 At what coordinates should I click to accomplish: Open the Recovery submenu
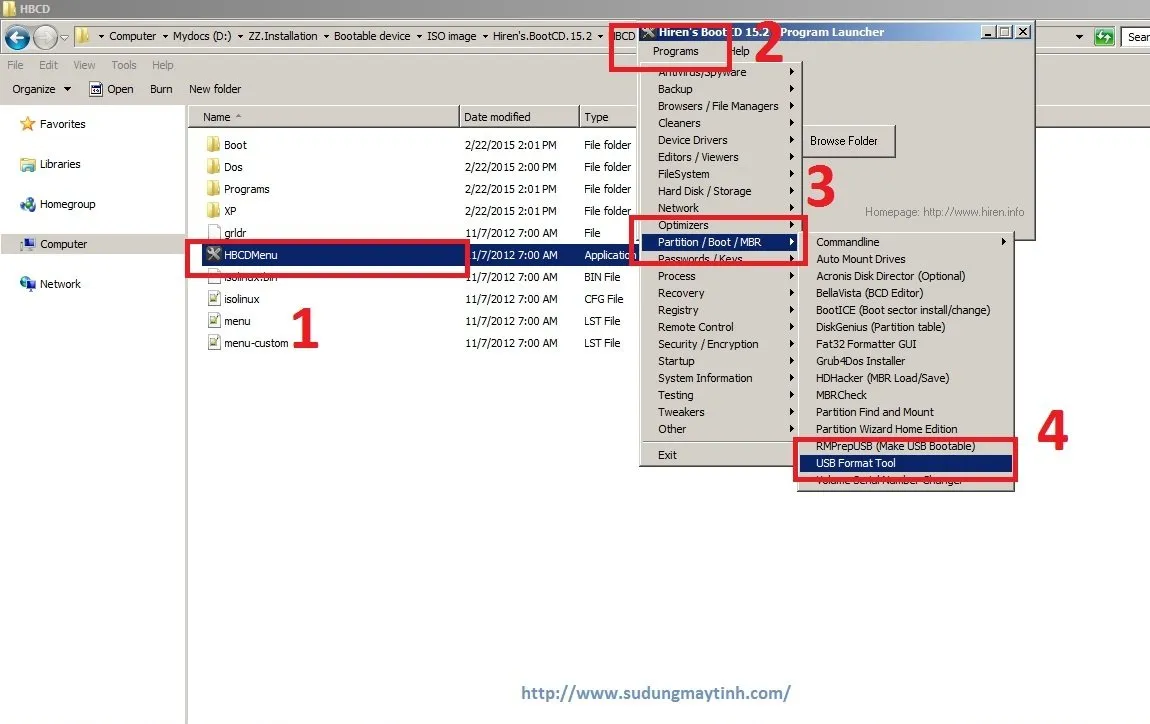720,293
